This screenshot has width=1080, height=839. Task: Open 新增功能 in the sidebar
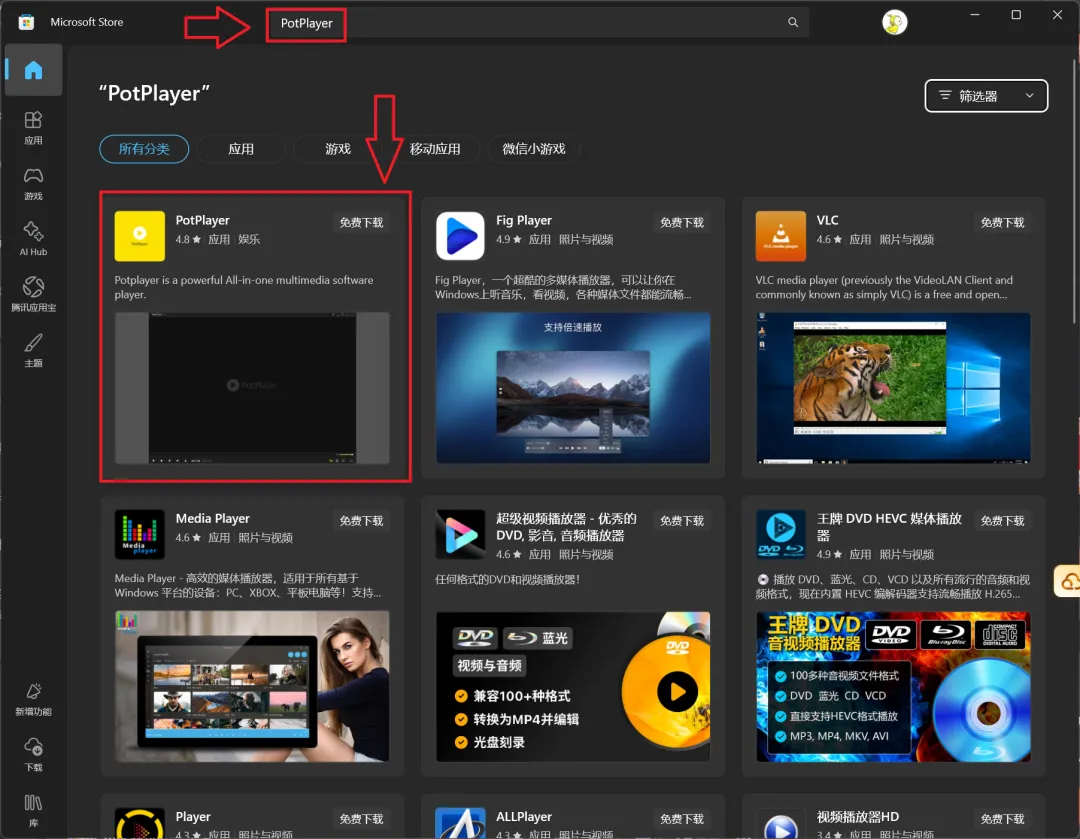pos(33,700)
